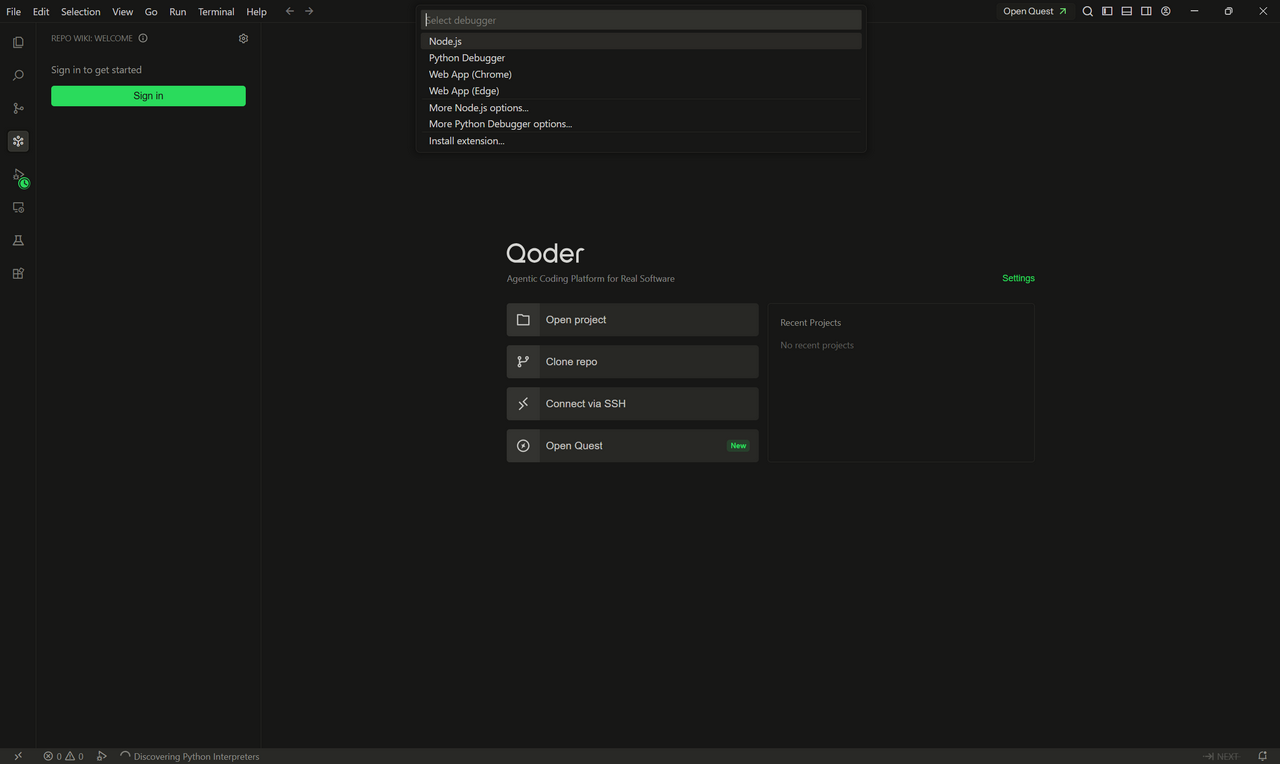The height and width of the screenshot is (764, 1280).
Task: Open Run and Debug view
Action: tap(18, 175)
